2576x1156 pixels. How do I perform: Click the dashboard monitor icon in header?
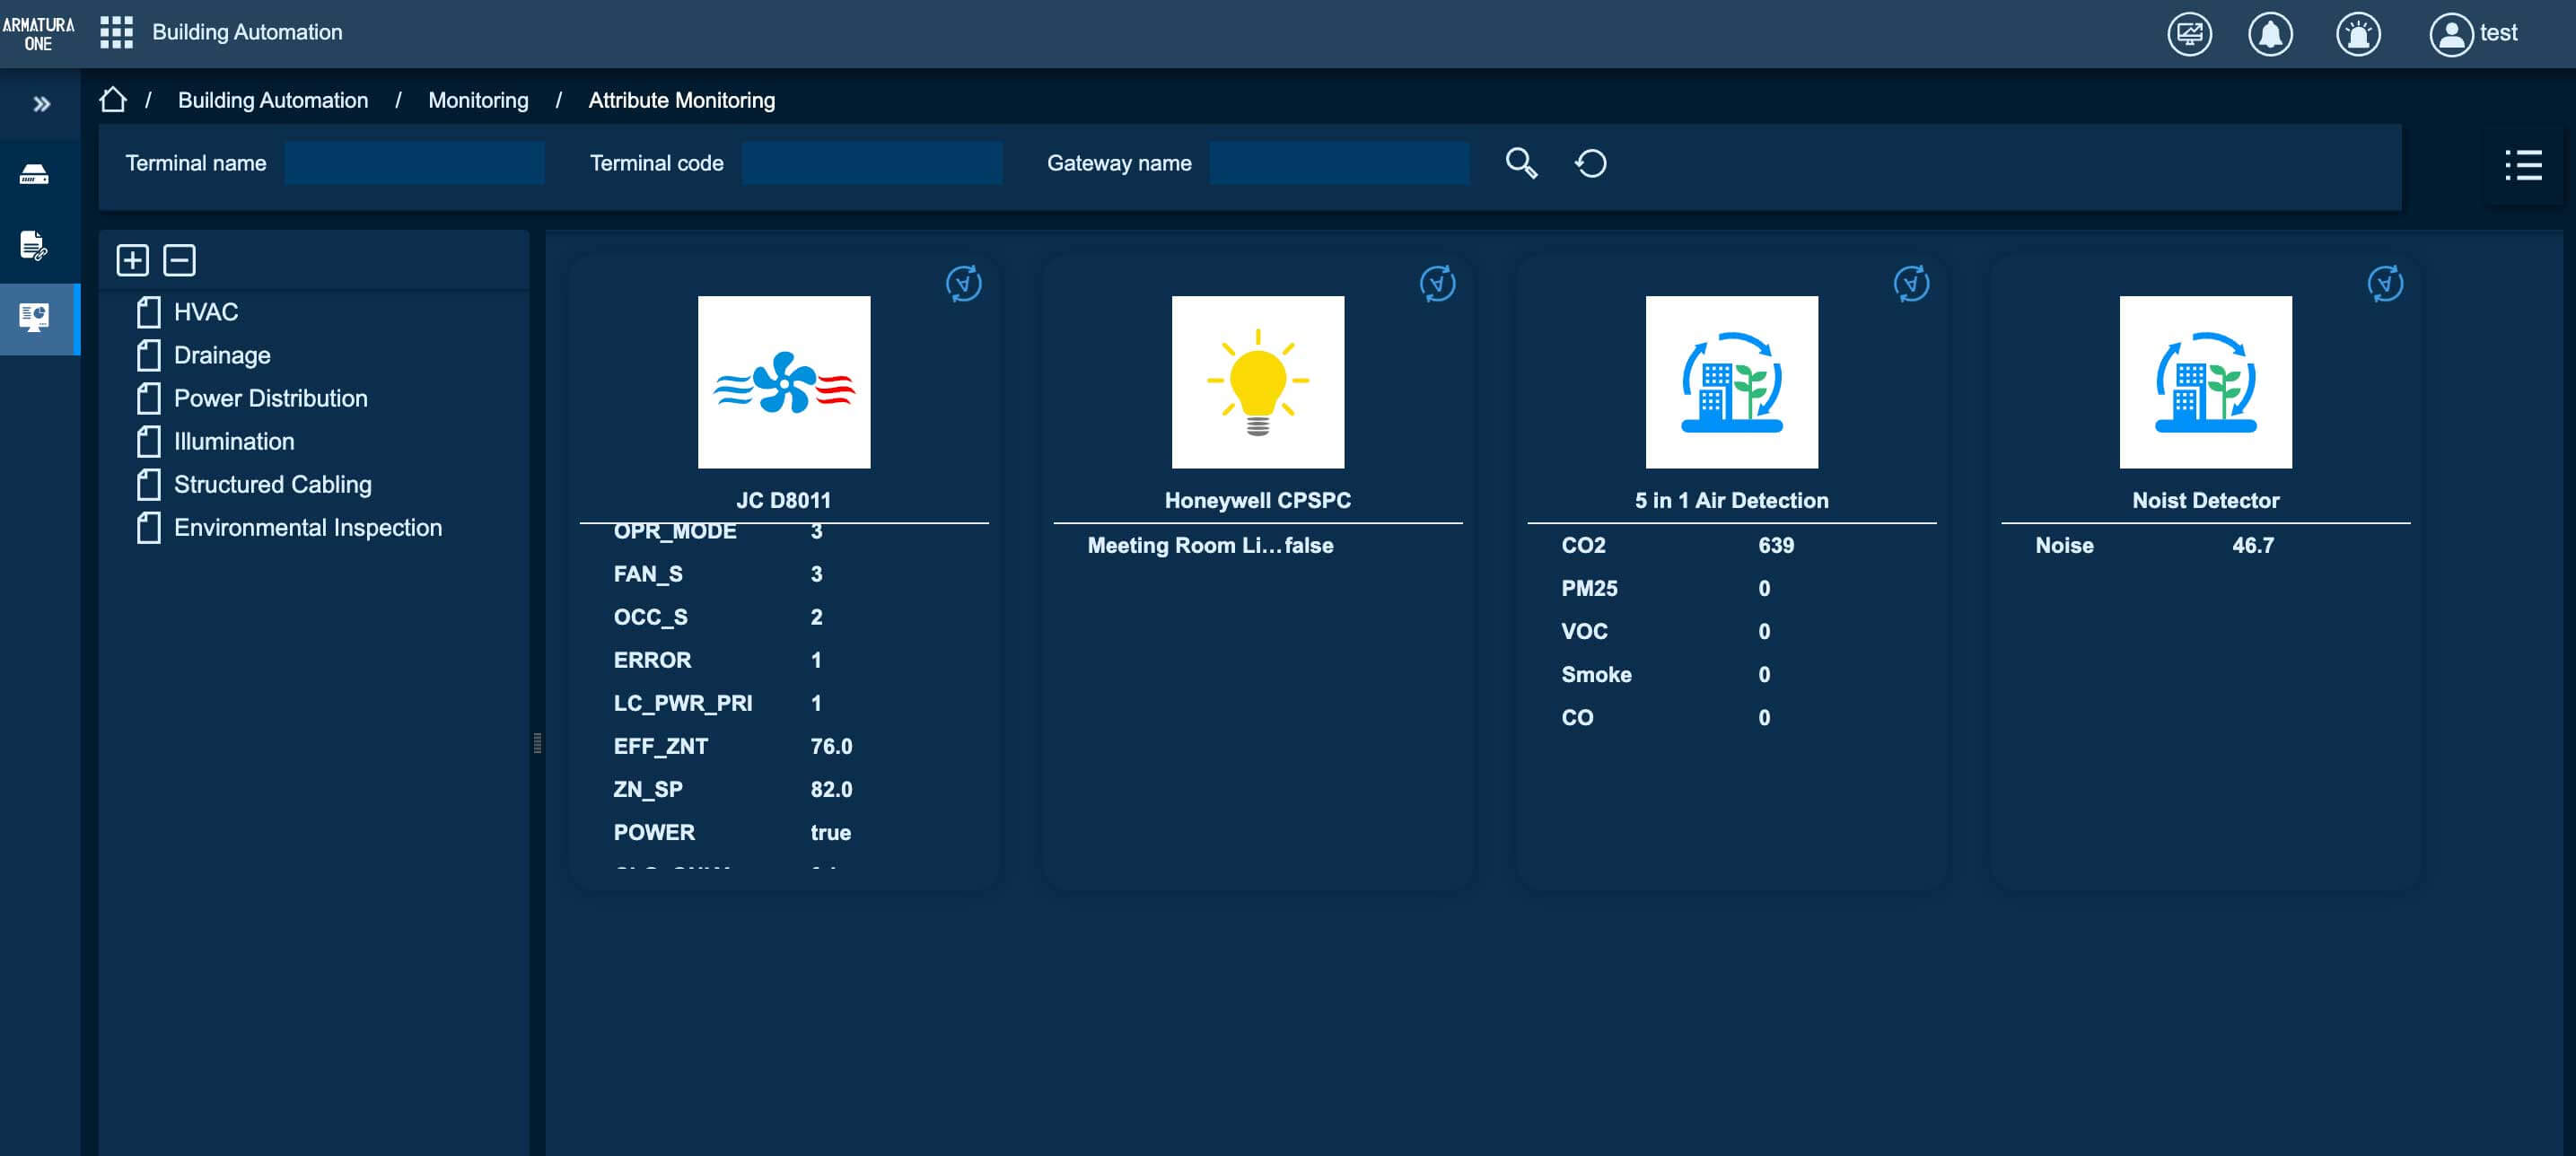[2189, 34]
